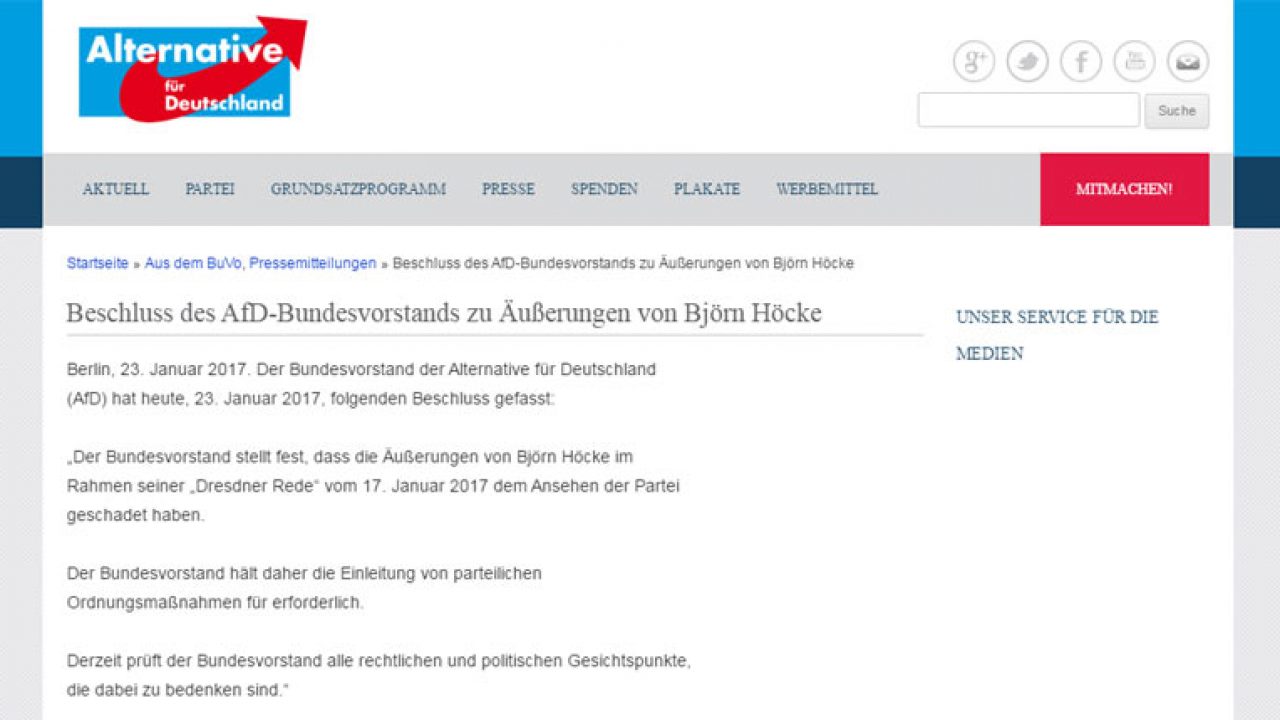
Task: Open the Twitter bird icon
Action: pos(1027,62)
